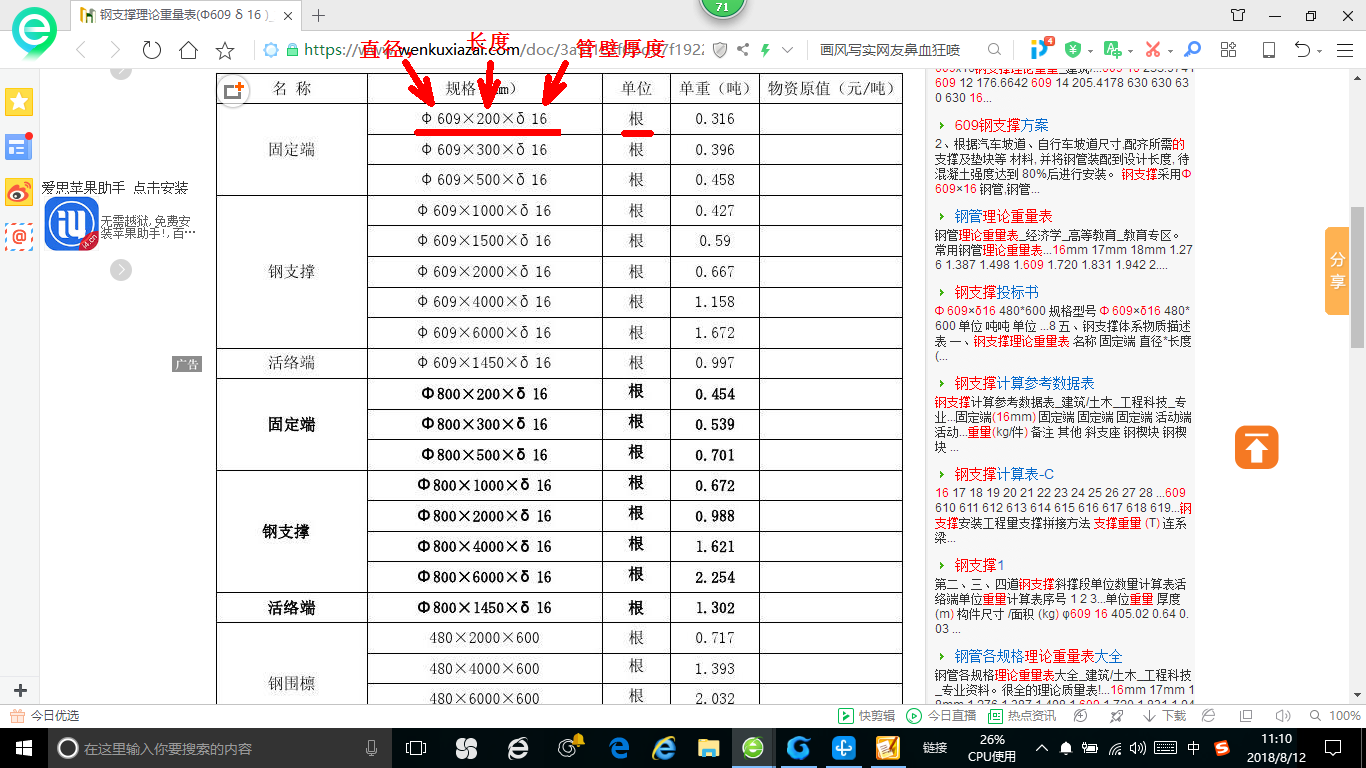Viewport: 1366px width, 768px height.
Task: Open the green translate extension icon
Action: pos(1111,50)
